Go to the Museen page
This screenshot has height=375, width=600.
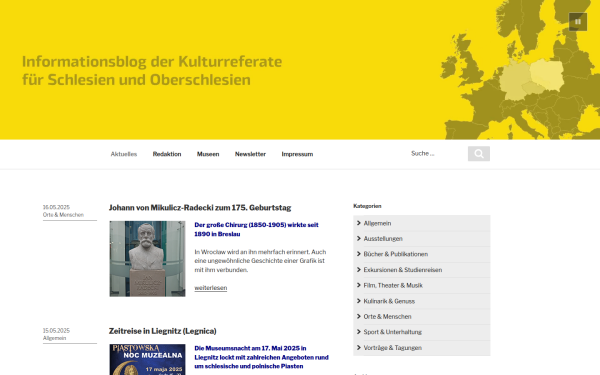pos(208,154)
